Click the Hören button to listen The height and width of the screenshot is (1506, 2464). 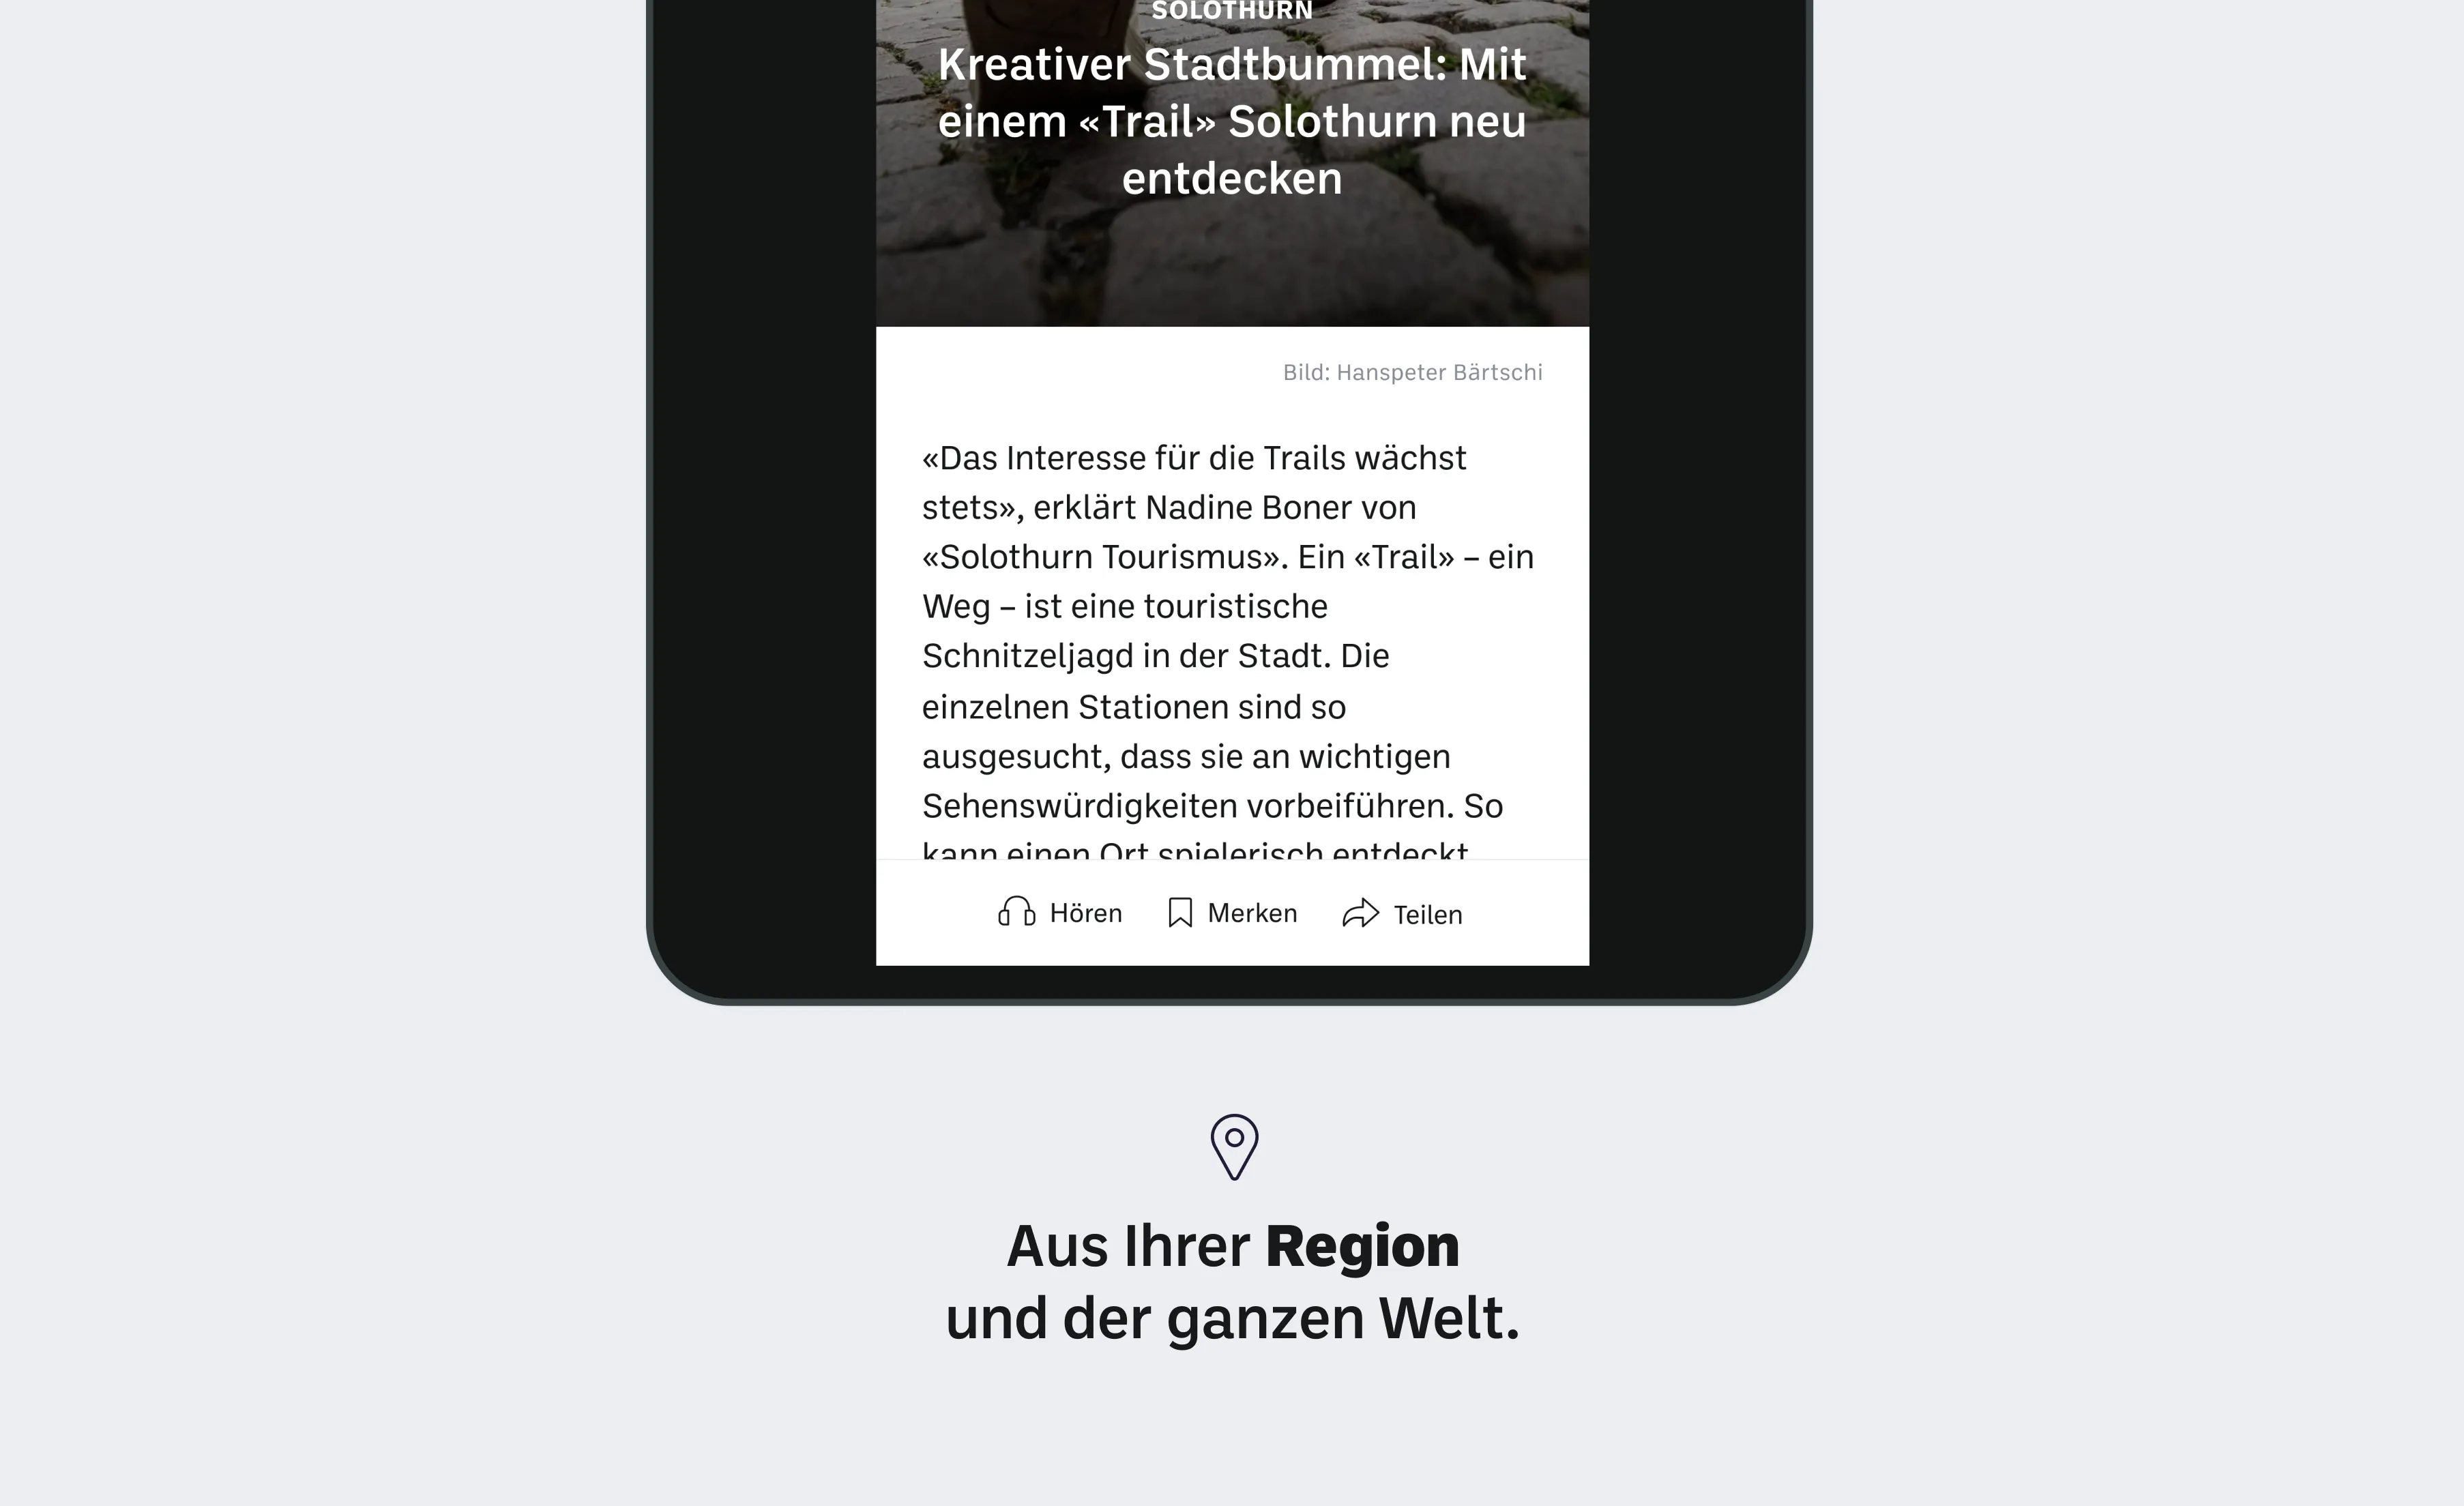pos(1059,913)
